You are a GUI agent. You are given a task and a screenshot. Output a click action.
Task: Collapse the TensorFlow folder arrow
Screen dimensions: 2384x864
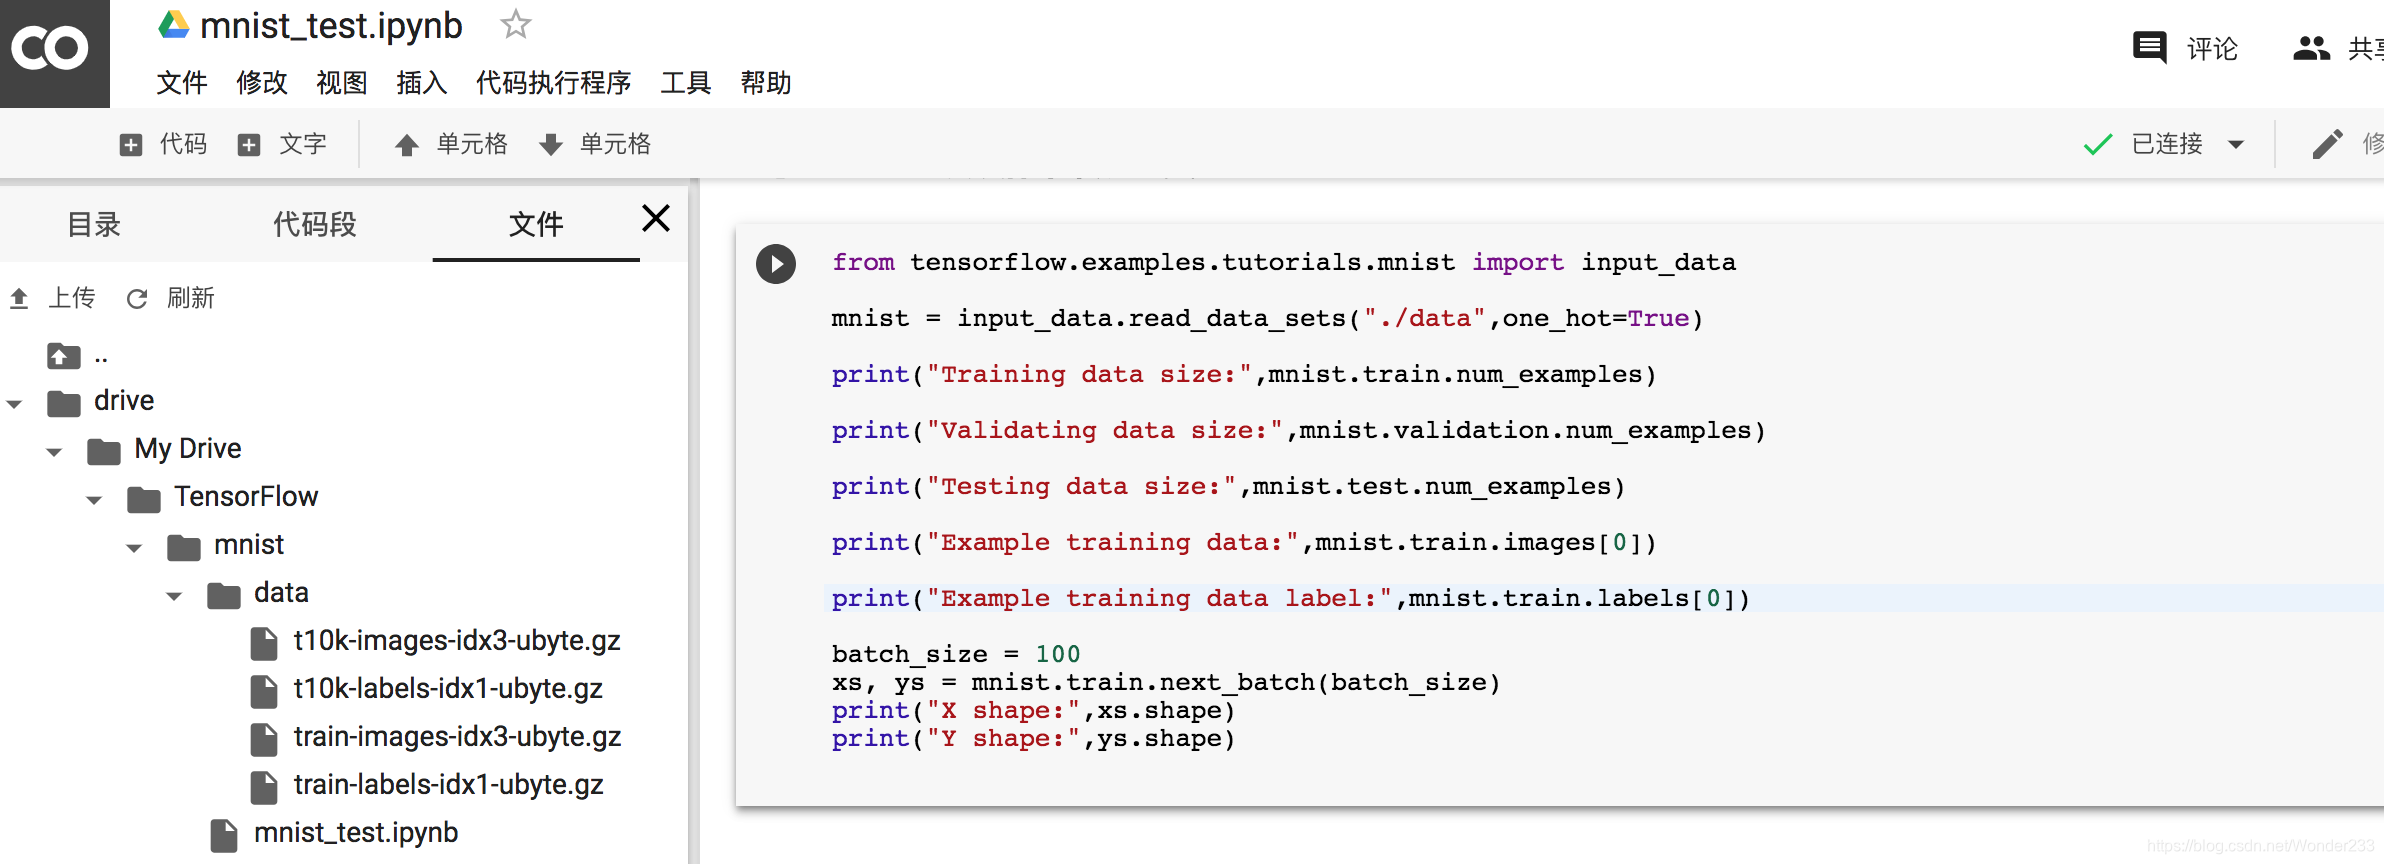pyautogui.click(x=95, y=500)
